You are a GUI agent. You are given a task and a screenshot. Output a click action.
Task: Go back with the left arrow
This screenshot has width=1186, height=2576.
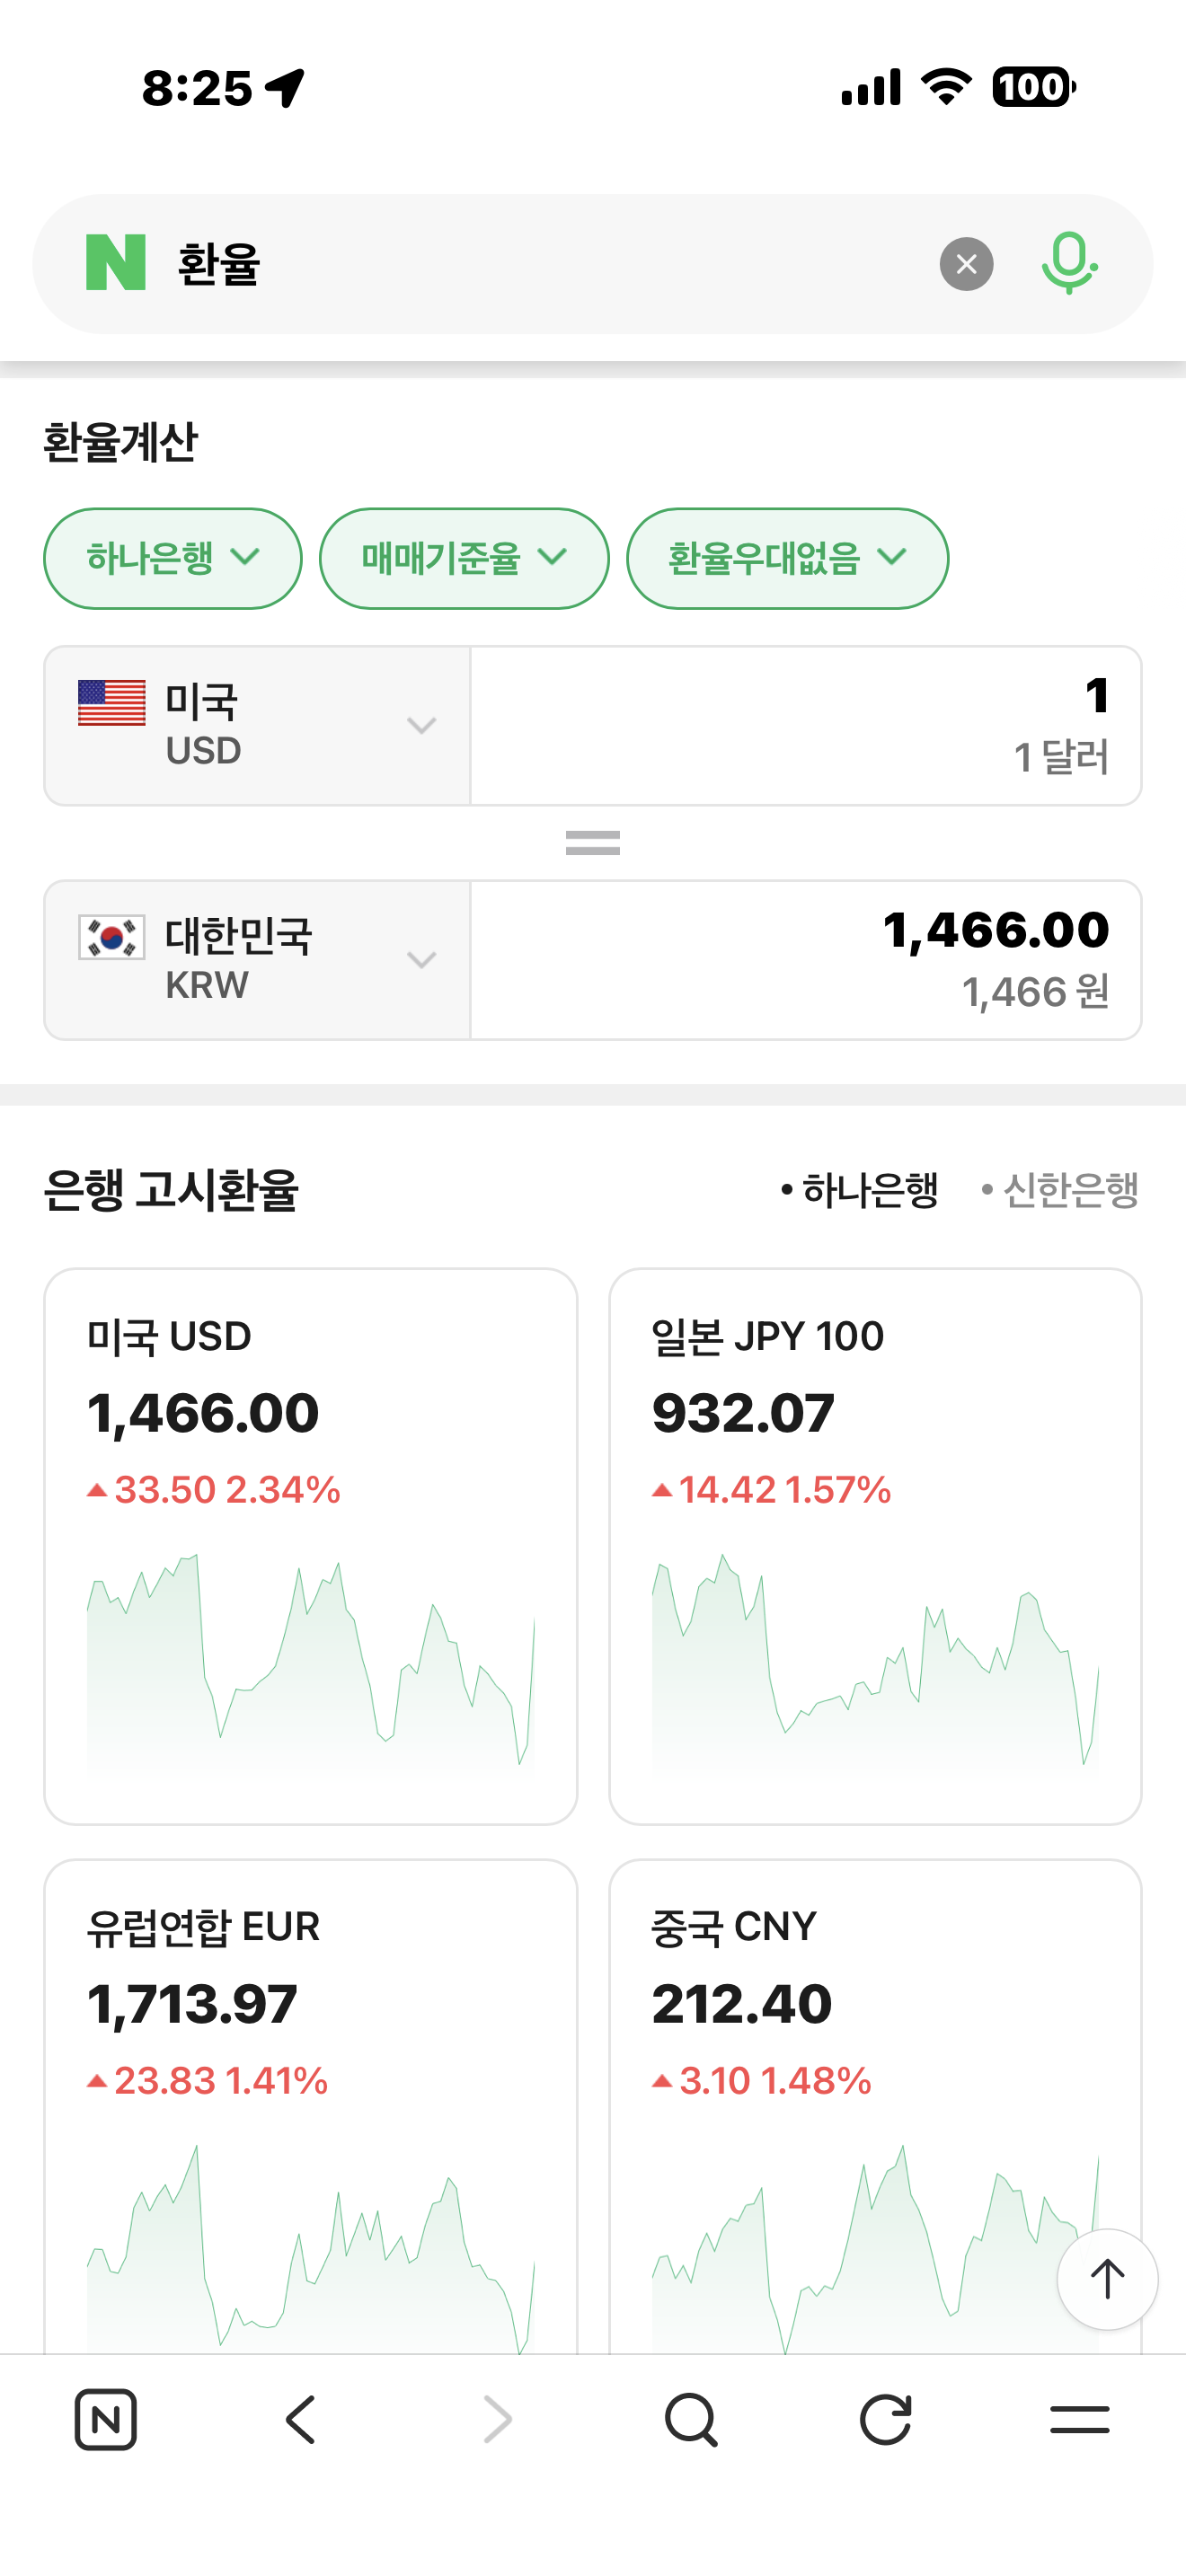[x=301, y=2420]
